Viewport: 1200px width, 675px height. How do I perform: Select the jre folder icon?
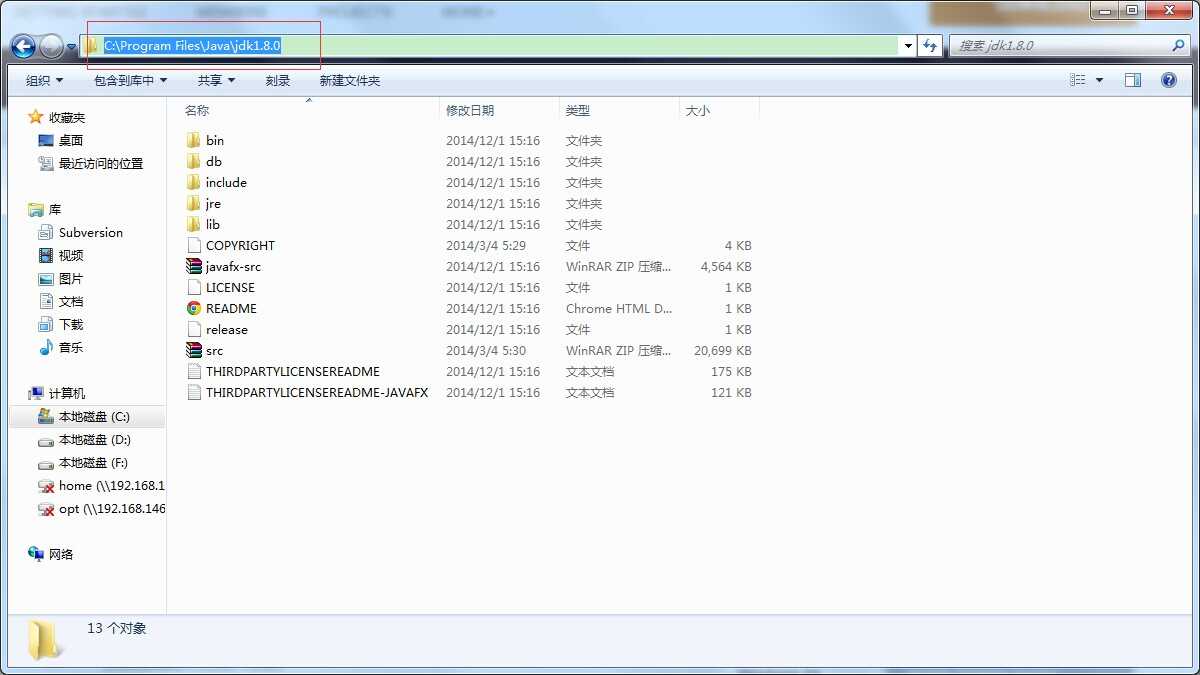tap(194, 203)
